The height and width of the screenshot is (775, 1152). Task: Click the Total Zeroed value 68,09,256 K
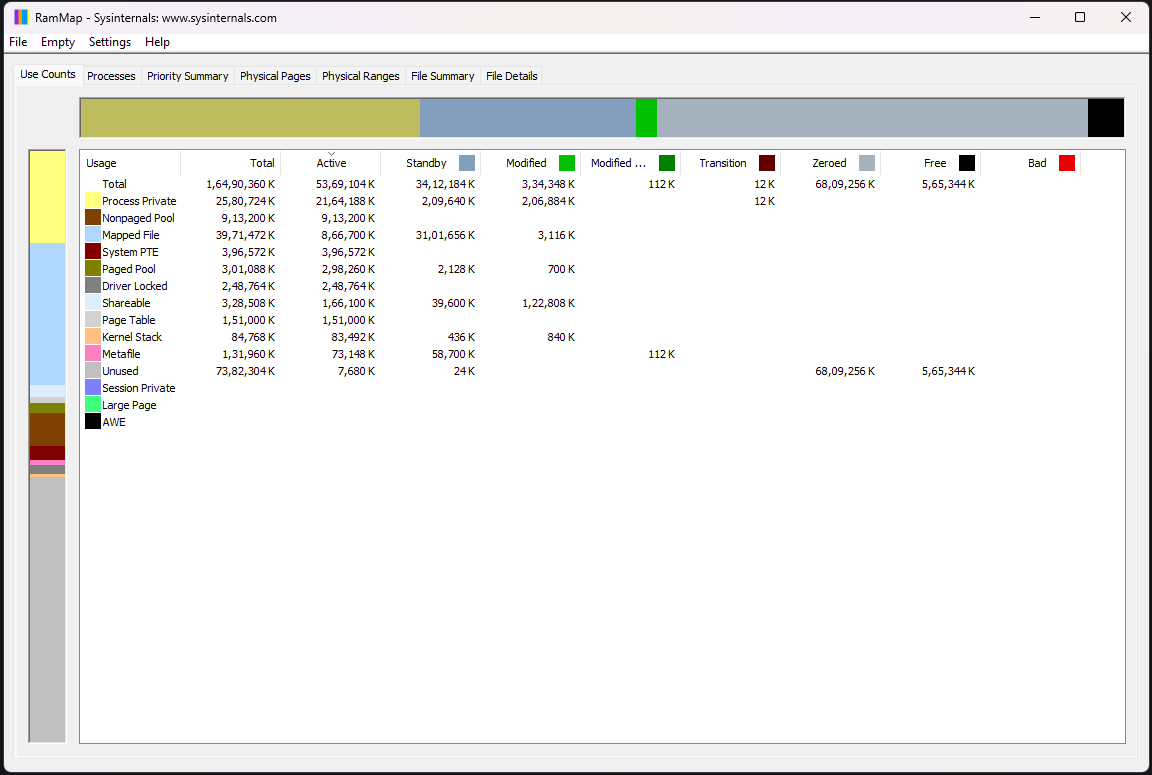pyautogui.click(x=845, y=184)
